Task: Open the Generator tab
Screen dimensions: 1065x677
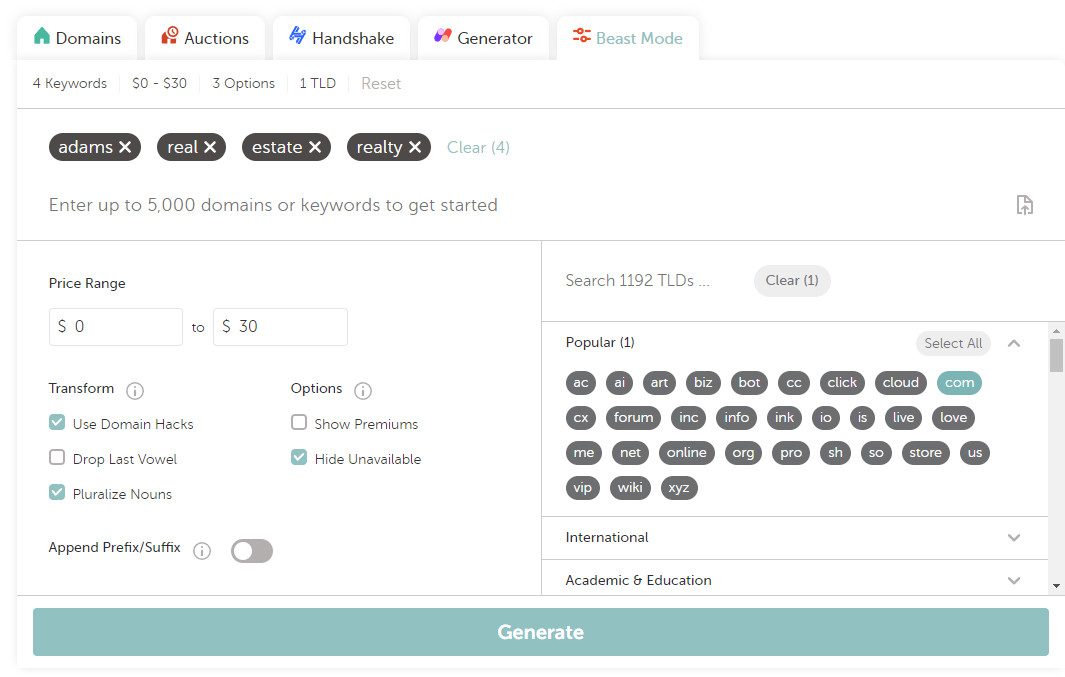Action: pos(484,37)
